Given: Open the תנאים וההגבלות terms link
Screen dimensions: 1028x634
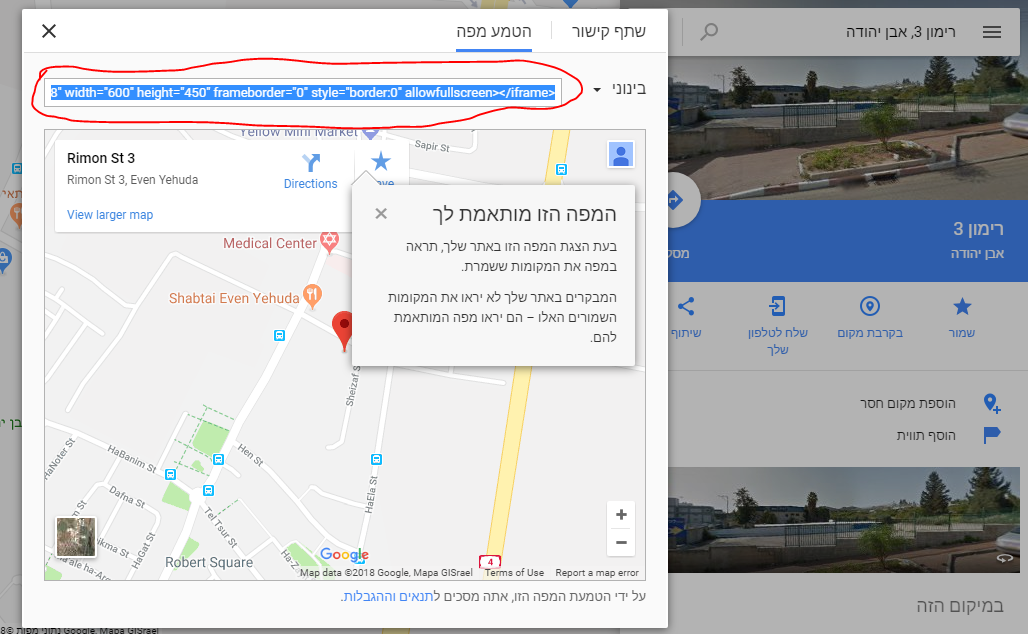Looking at the screenshot, I should (388, 596).
